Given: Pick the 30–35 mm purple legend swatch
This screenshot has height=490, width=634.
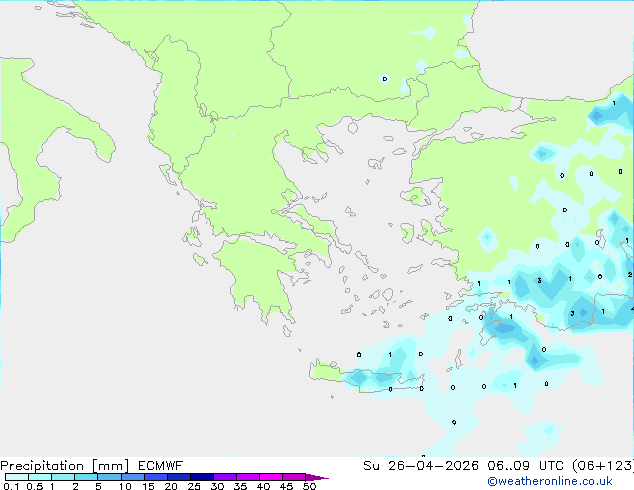Looking at the screenshot, I should [225, 477].
